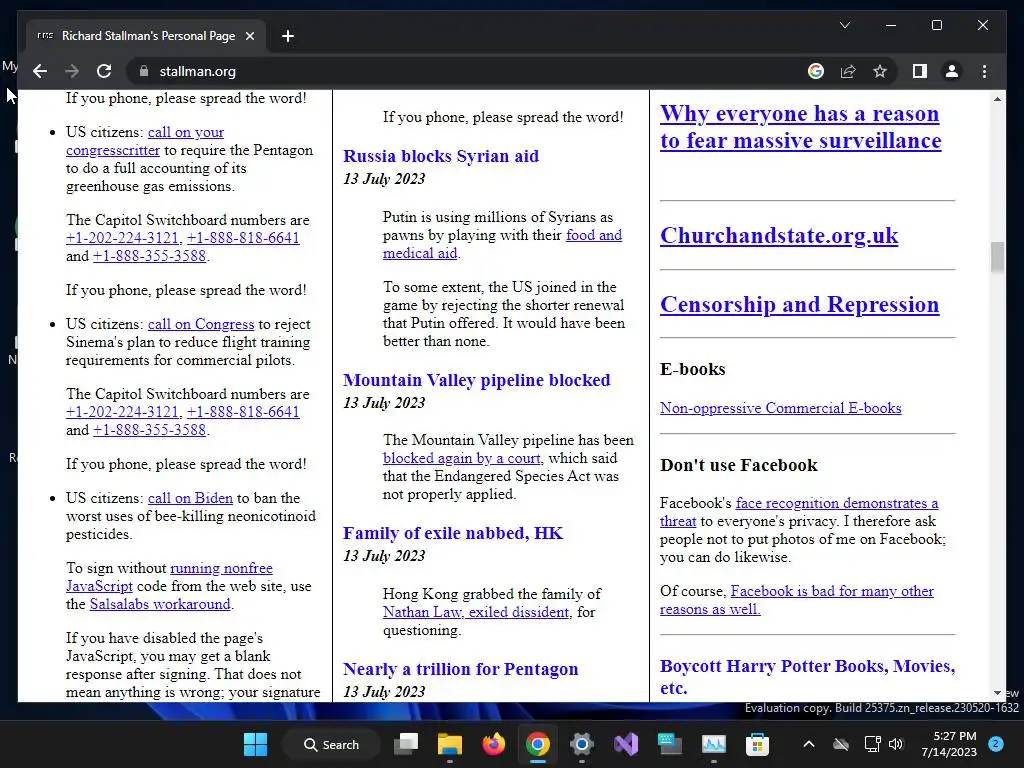1024x768 pixels.
Task: View site info lock icon
Action: [x=144, y=71]
